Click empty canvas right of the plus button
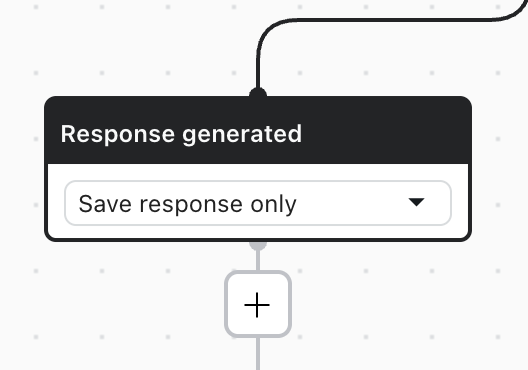Image resolution: width=528 pixels, height=370 pixels. pos(387,305)
